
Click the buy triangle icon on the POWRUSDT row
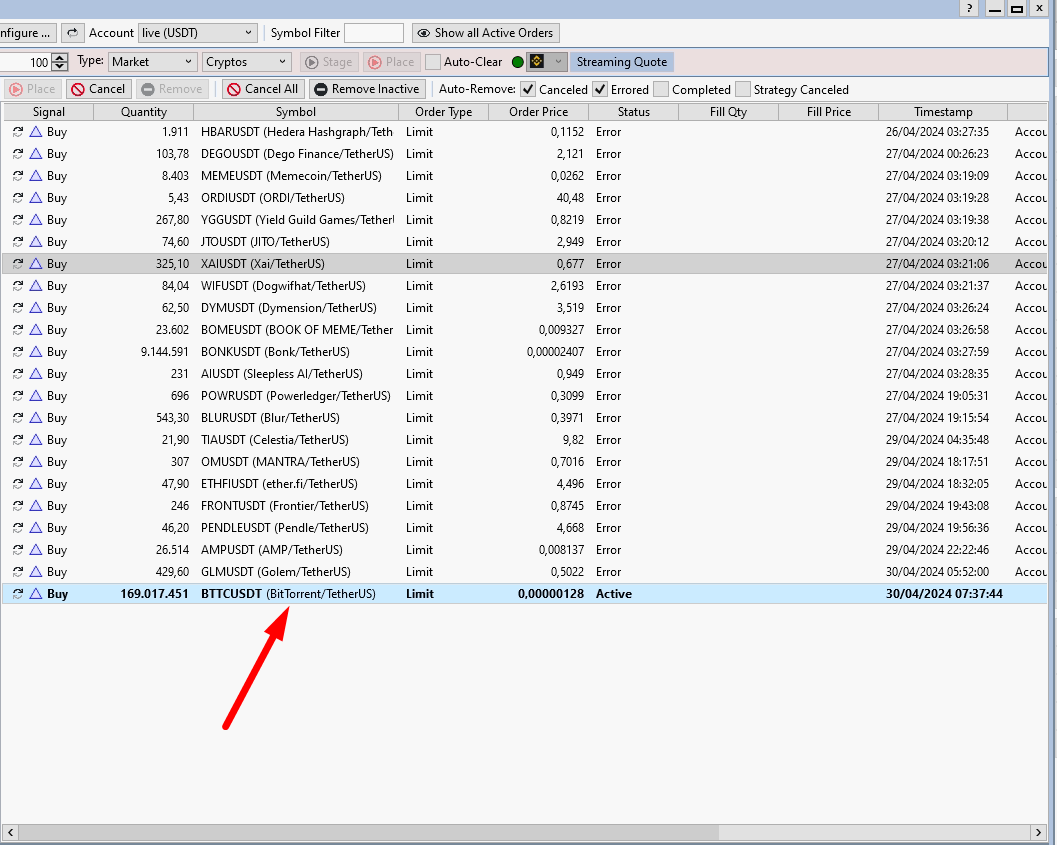click(36, 396)
